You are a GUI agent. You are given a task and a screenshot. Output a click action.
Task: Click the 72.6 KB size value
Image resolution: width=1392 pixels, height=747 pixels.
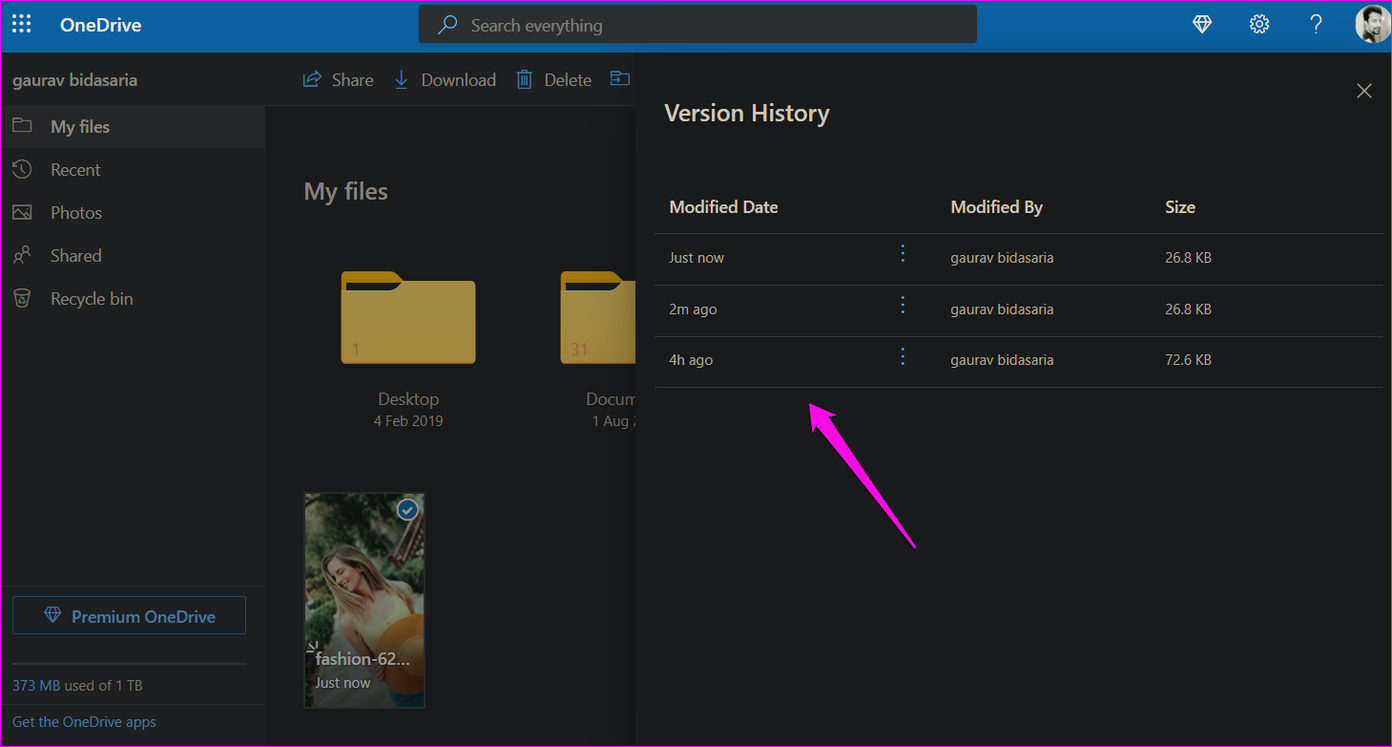1188,360
